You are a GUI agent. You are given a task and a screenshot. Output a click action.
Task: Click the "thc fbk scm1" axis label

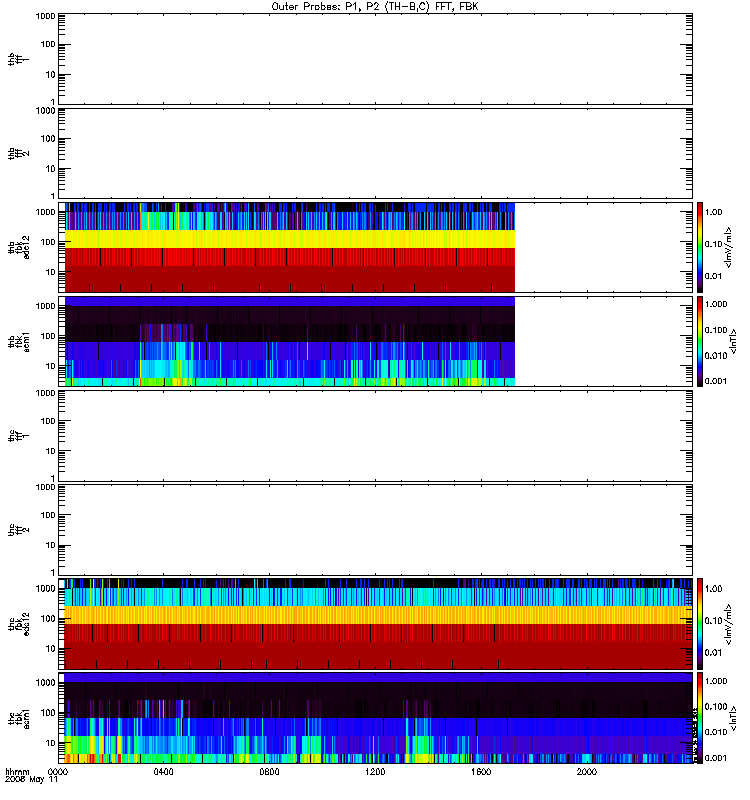(18, 718)
